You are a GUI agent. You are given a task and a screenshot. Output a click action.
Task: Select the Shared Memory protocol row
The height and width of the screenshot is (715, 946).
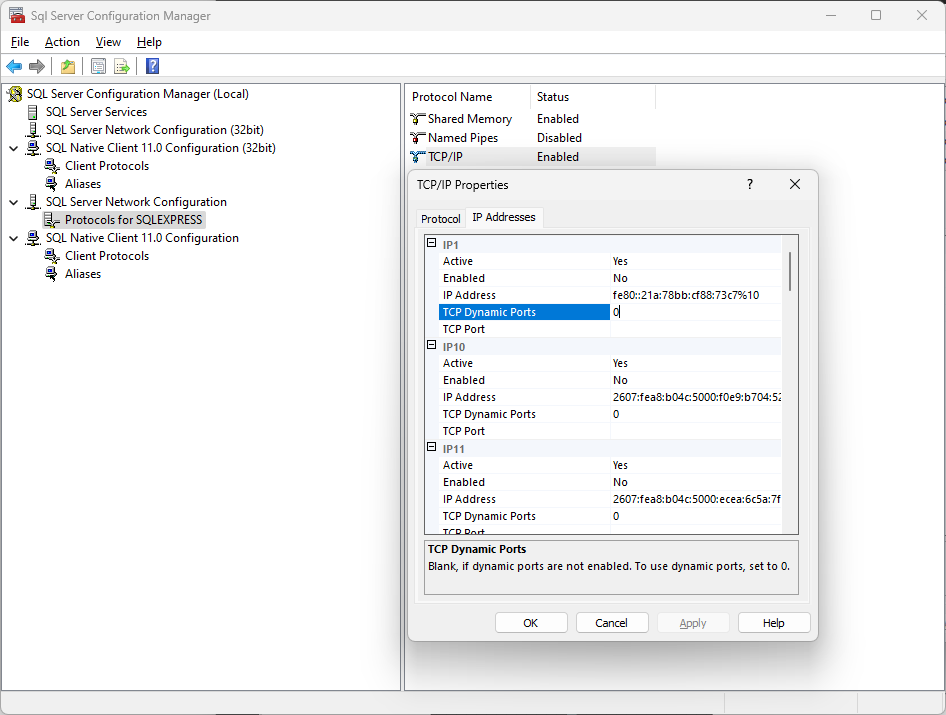532,119
